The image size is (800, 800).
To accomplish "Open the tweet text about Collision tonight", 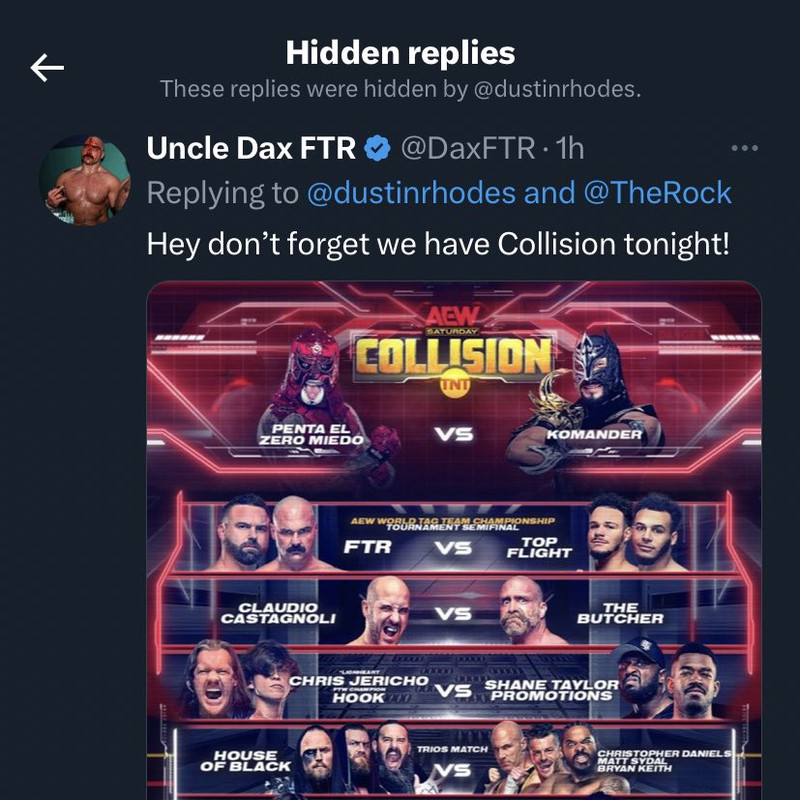I will tap(438, 244).
